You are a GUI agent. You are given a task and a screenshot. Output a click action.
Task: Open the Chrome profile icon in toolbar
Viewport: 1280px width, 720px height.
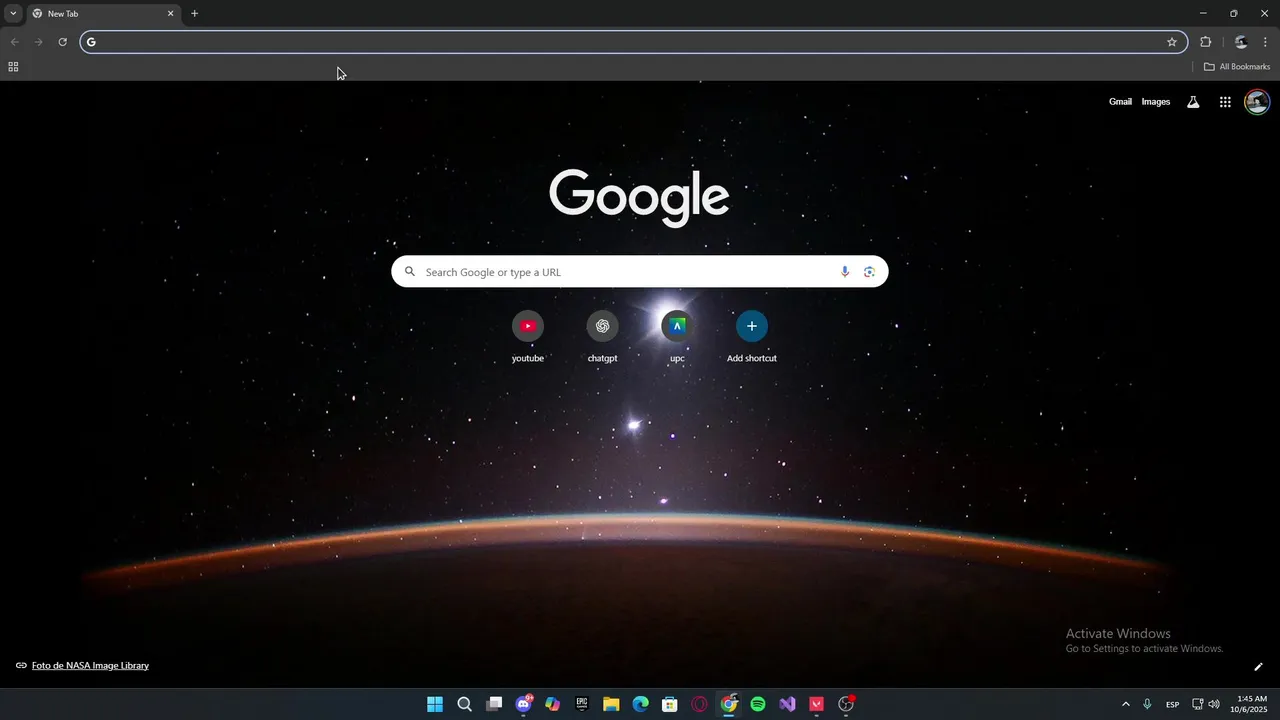click(x=1241, y=42)
